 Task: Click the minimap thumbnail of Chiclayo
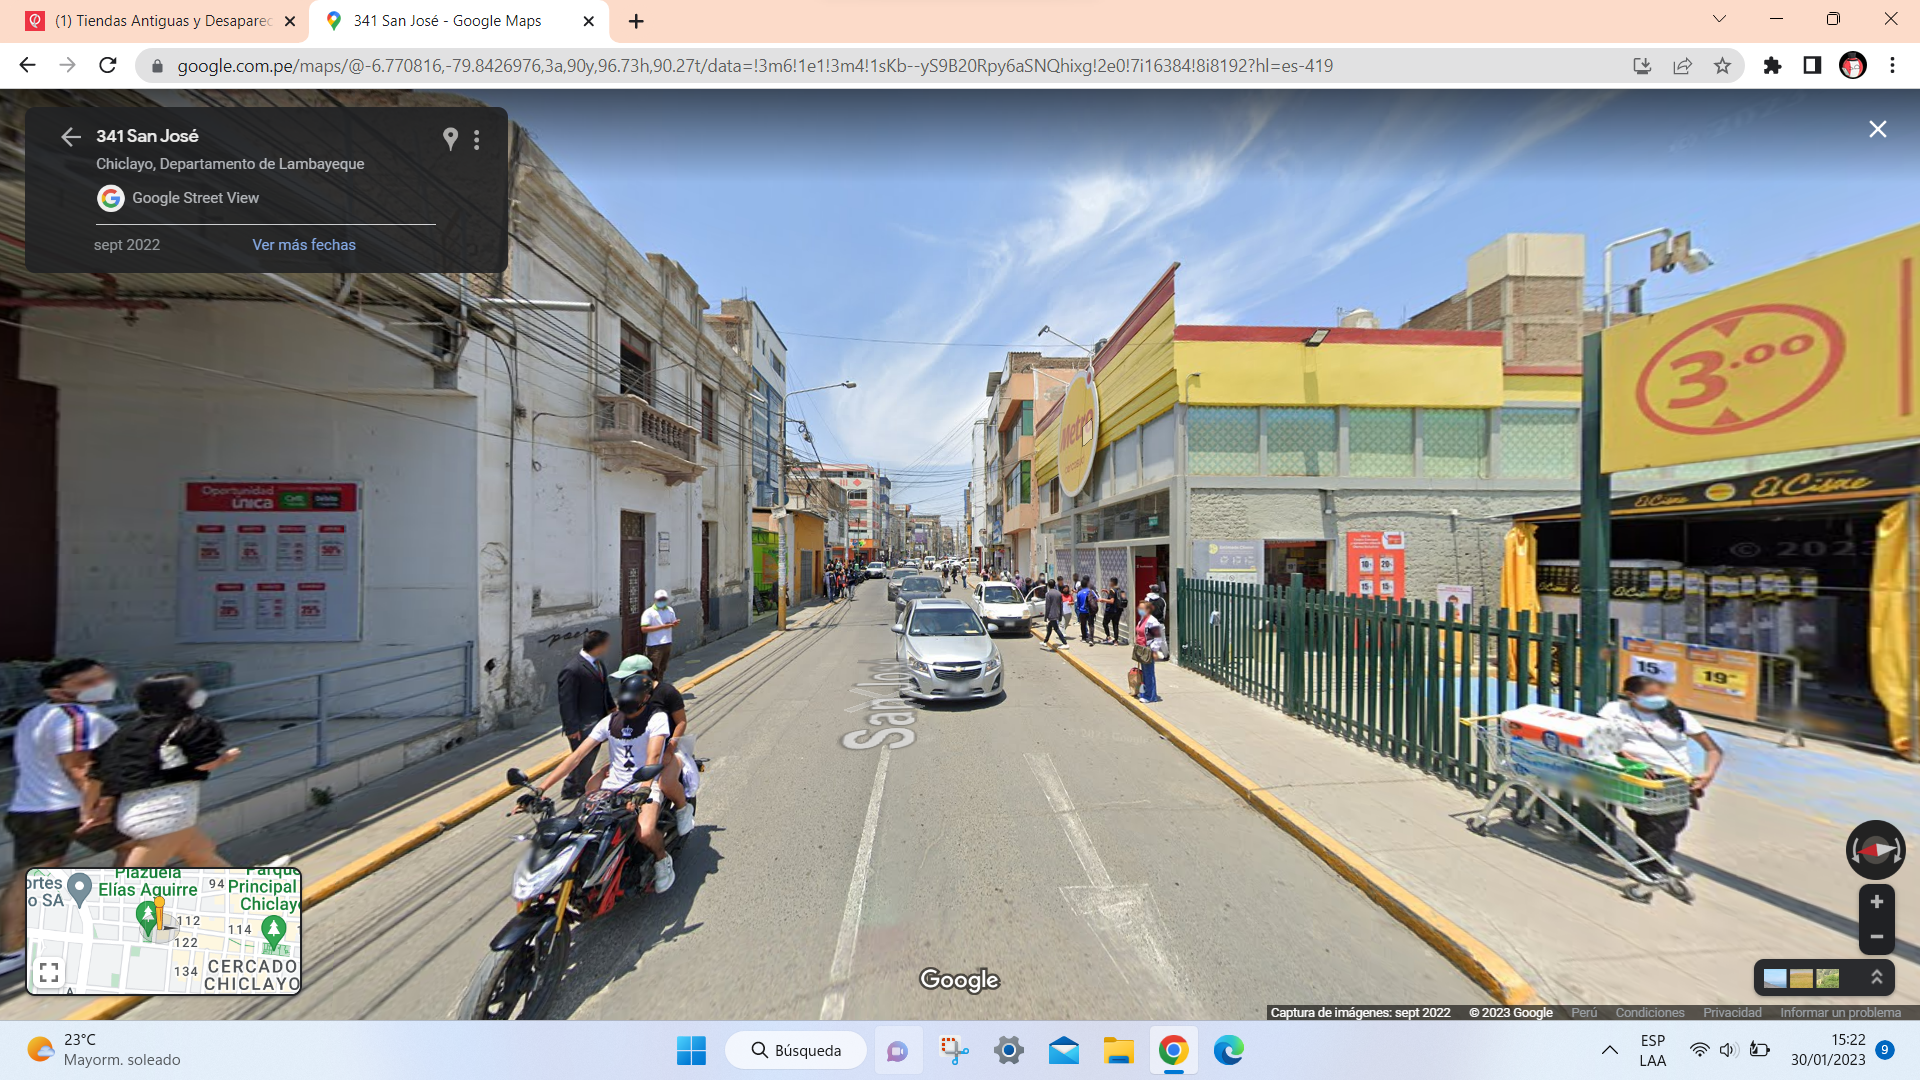[164, 931]
